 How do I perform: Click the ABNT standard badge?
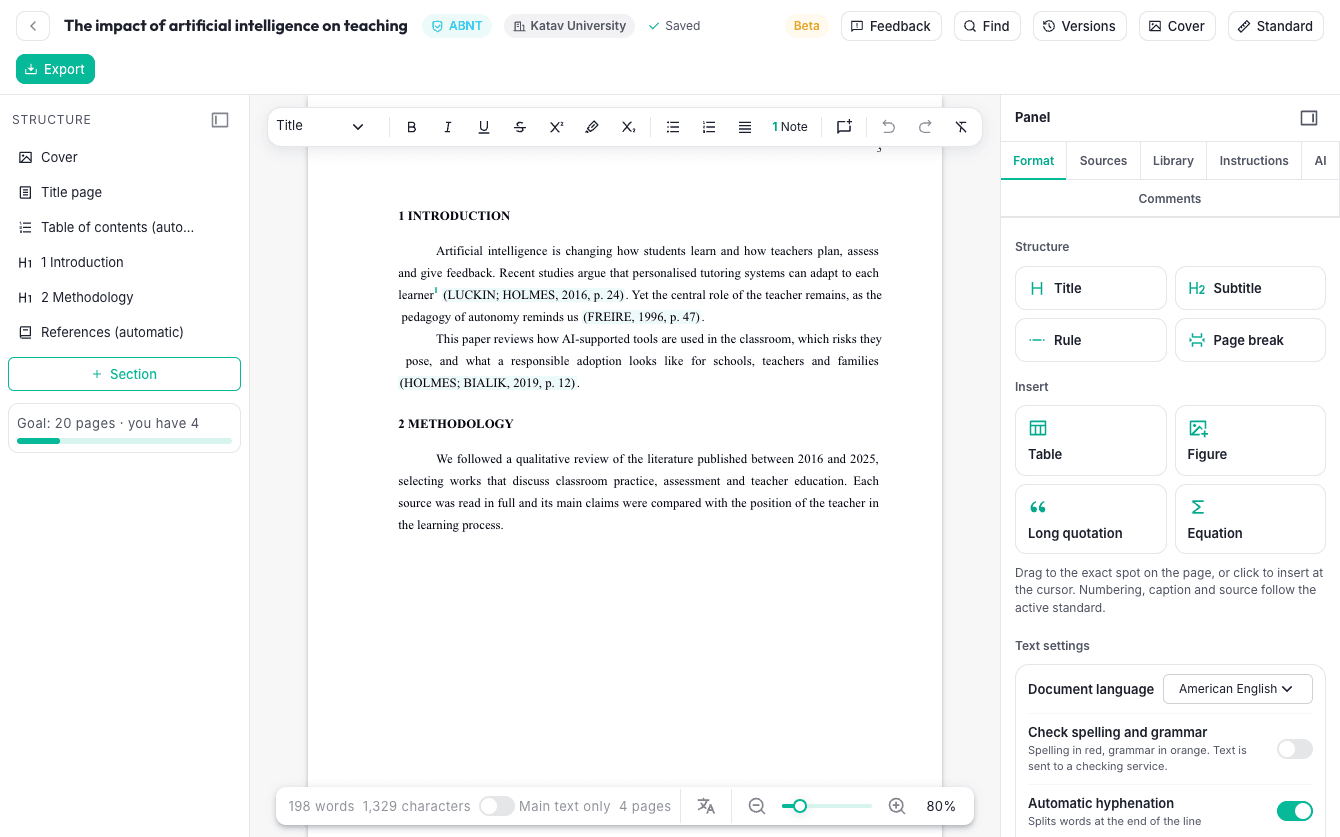pyautogui.click(x=457, y=26)
